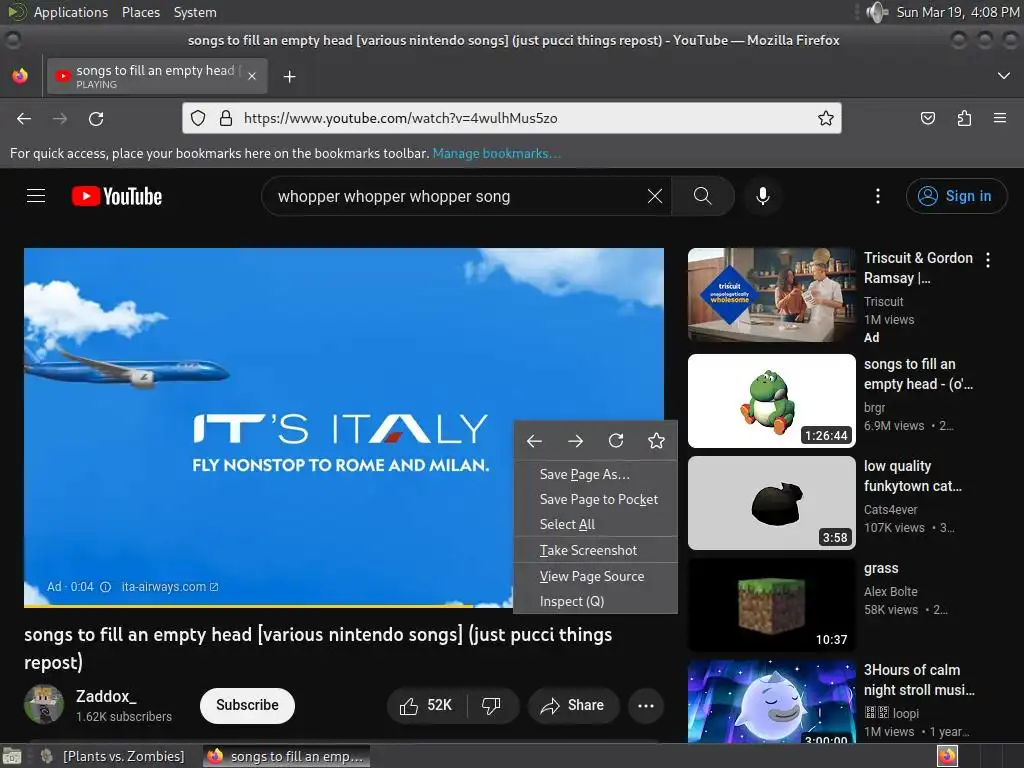Open the Extensions puzzle icon

[964, 118]
